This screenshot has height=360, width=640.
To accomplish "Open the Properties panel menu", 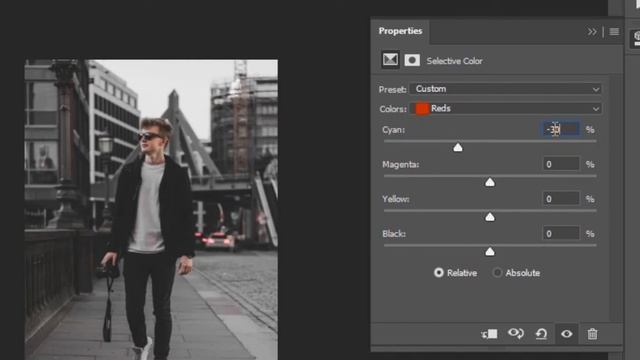I will click(x=614, y=32).
